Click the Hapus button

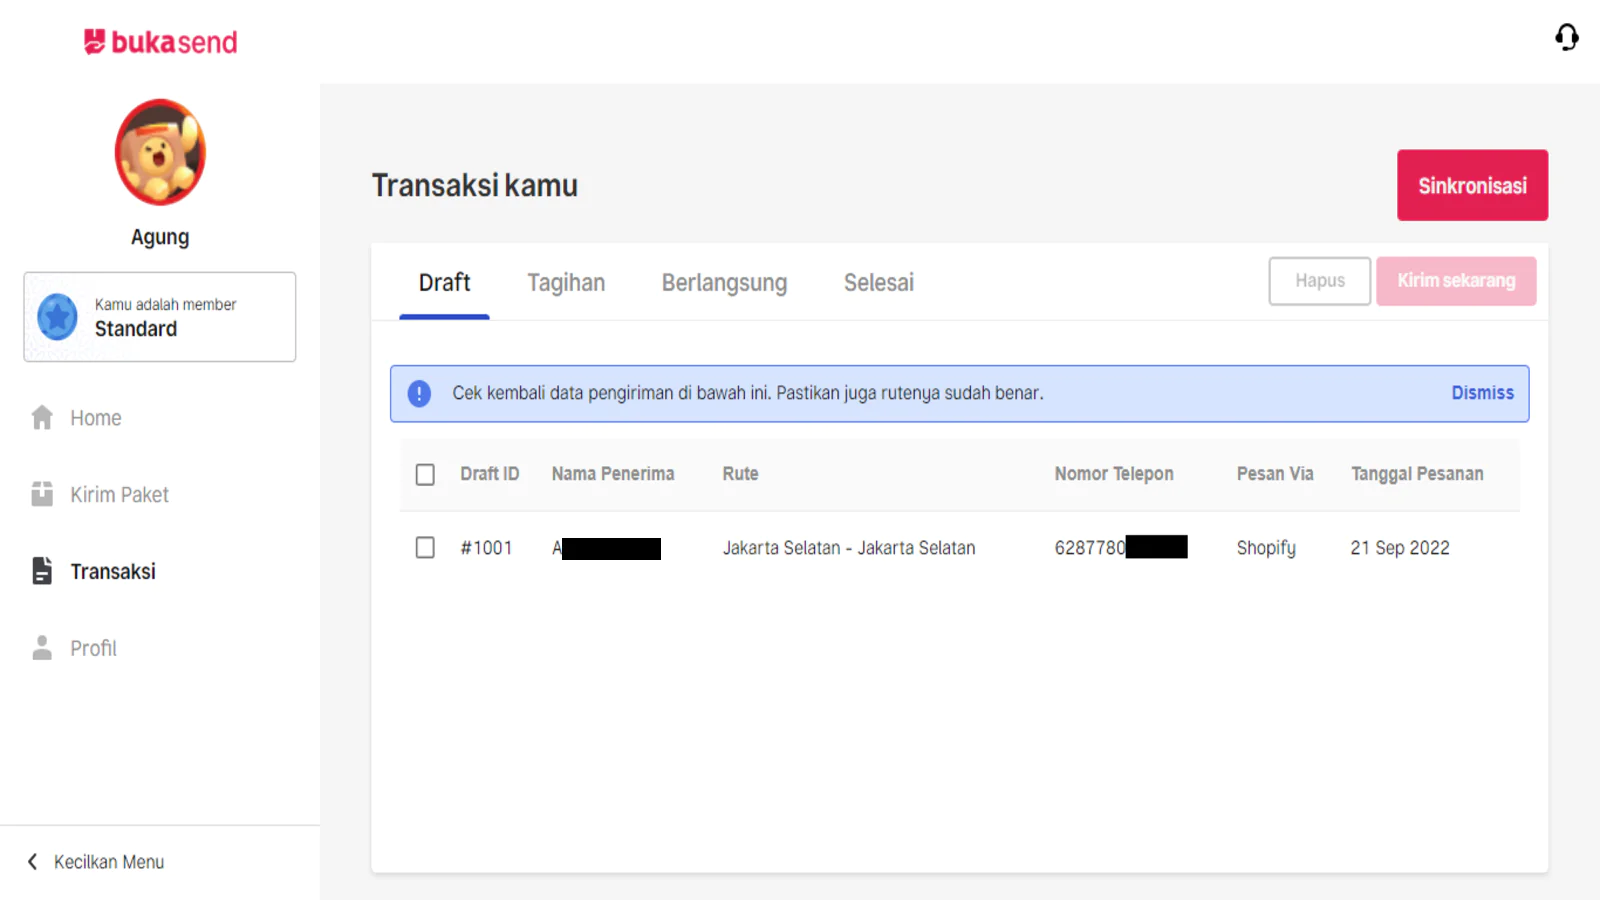point(1319,281)
